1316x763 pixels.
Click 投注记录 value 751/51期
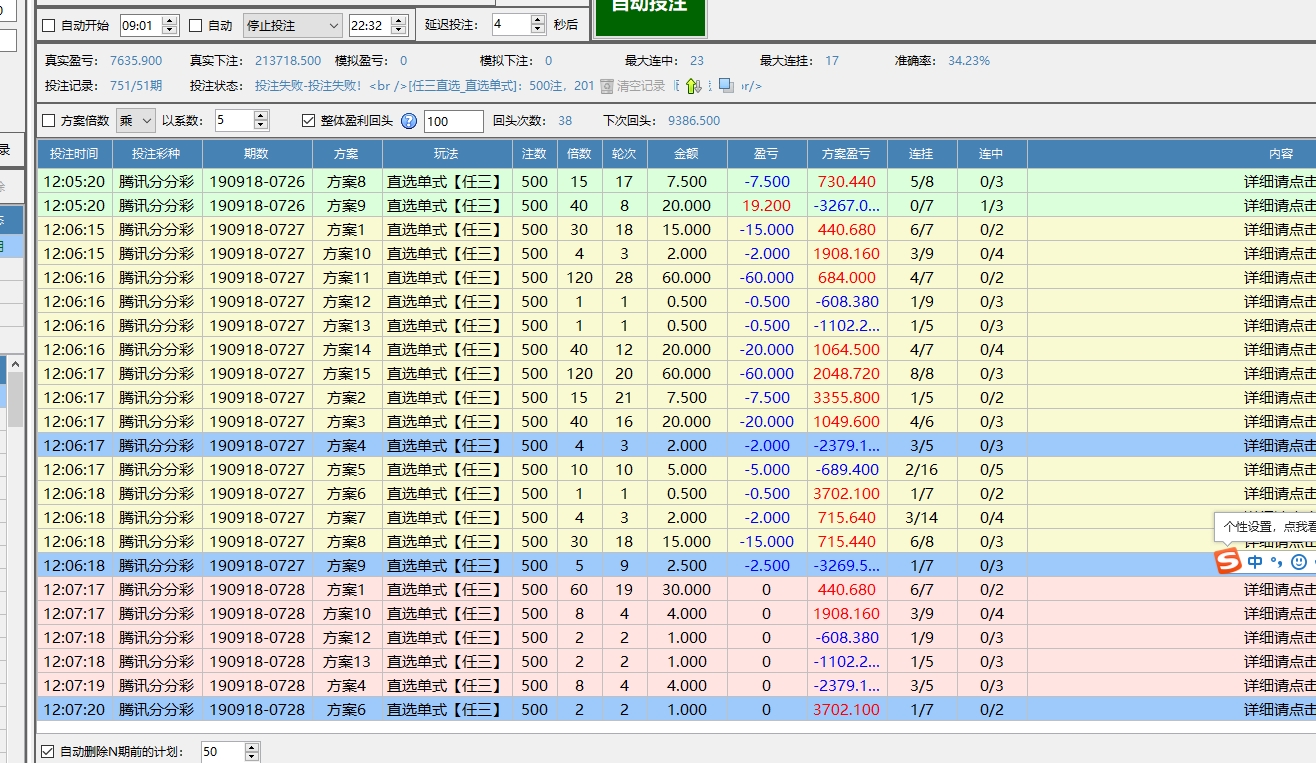point(136,86)
